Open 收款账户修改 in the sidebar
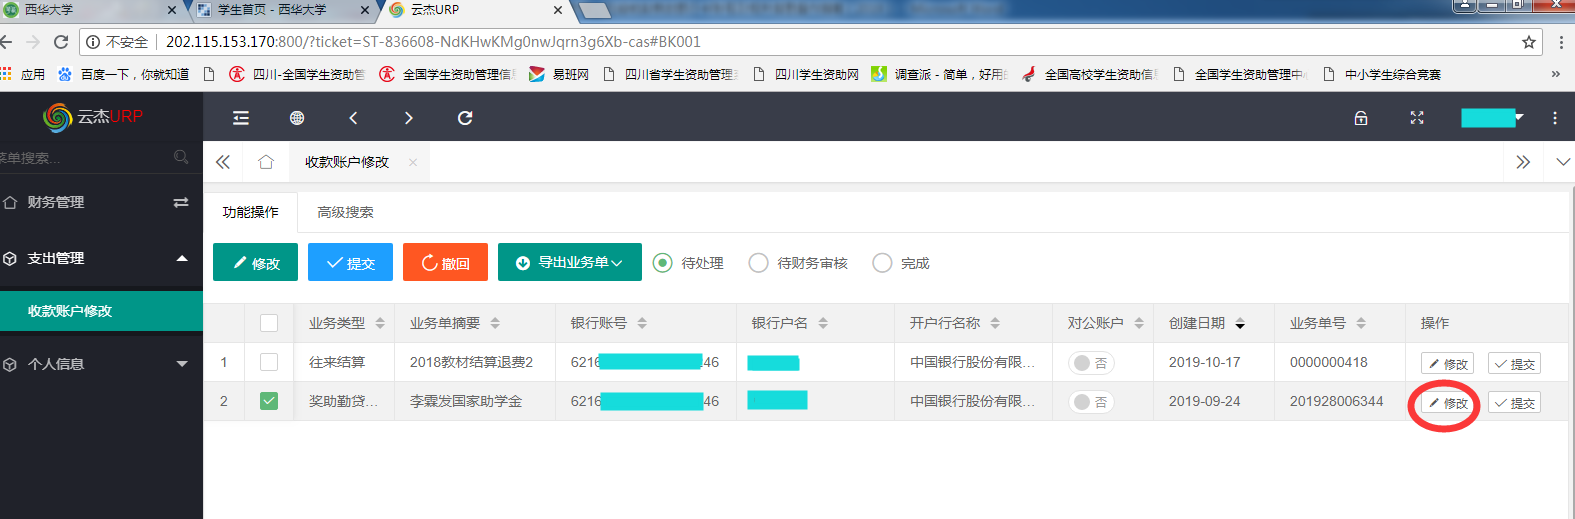Image resolution: width=1575 pixels, height=519 pixels. point(70,311)
